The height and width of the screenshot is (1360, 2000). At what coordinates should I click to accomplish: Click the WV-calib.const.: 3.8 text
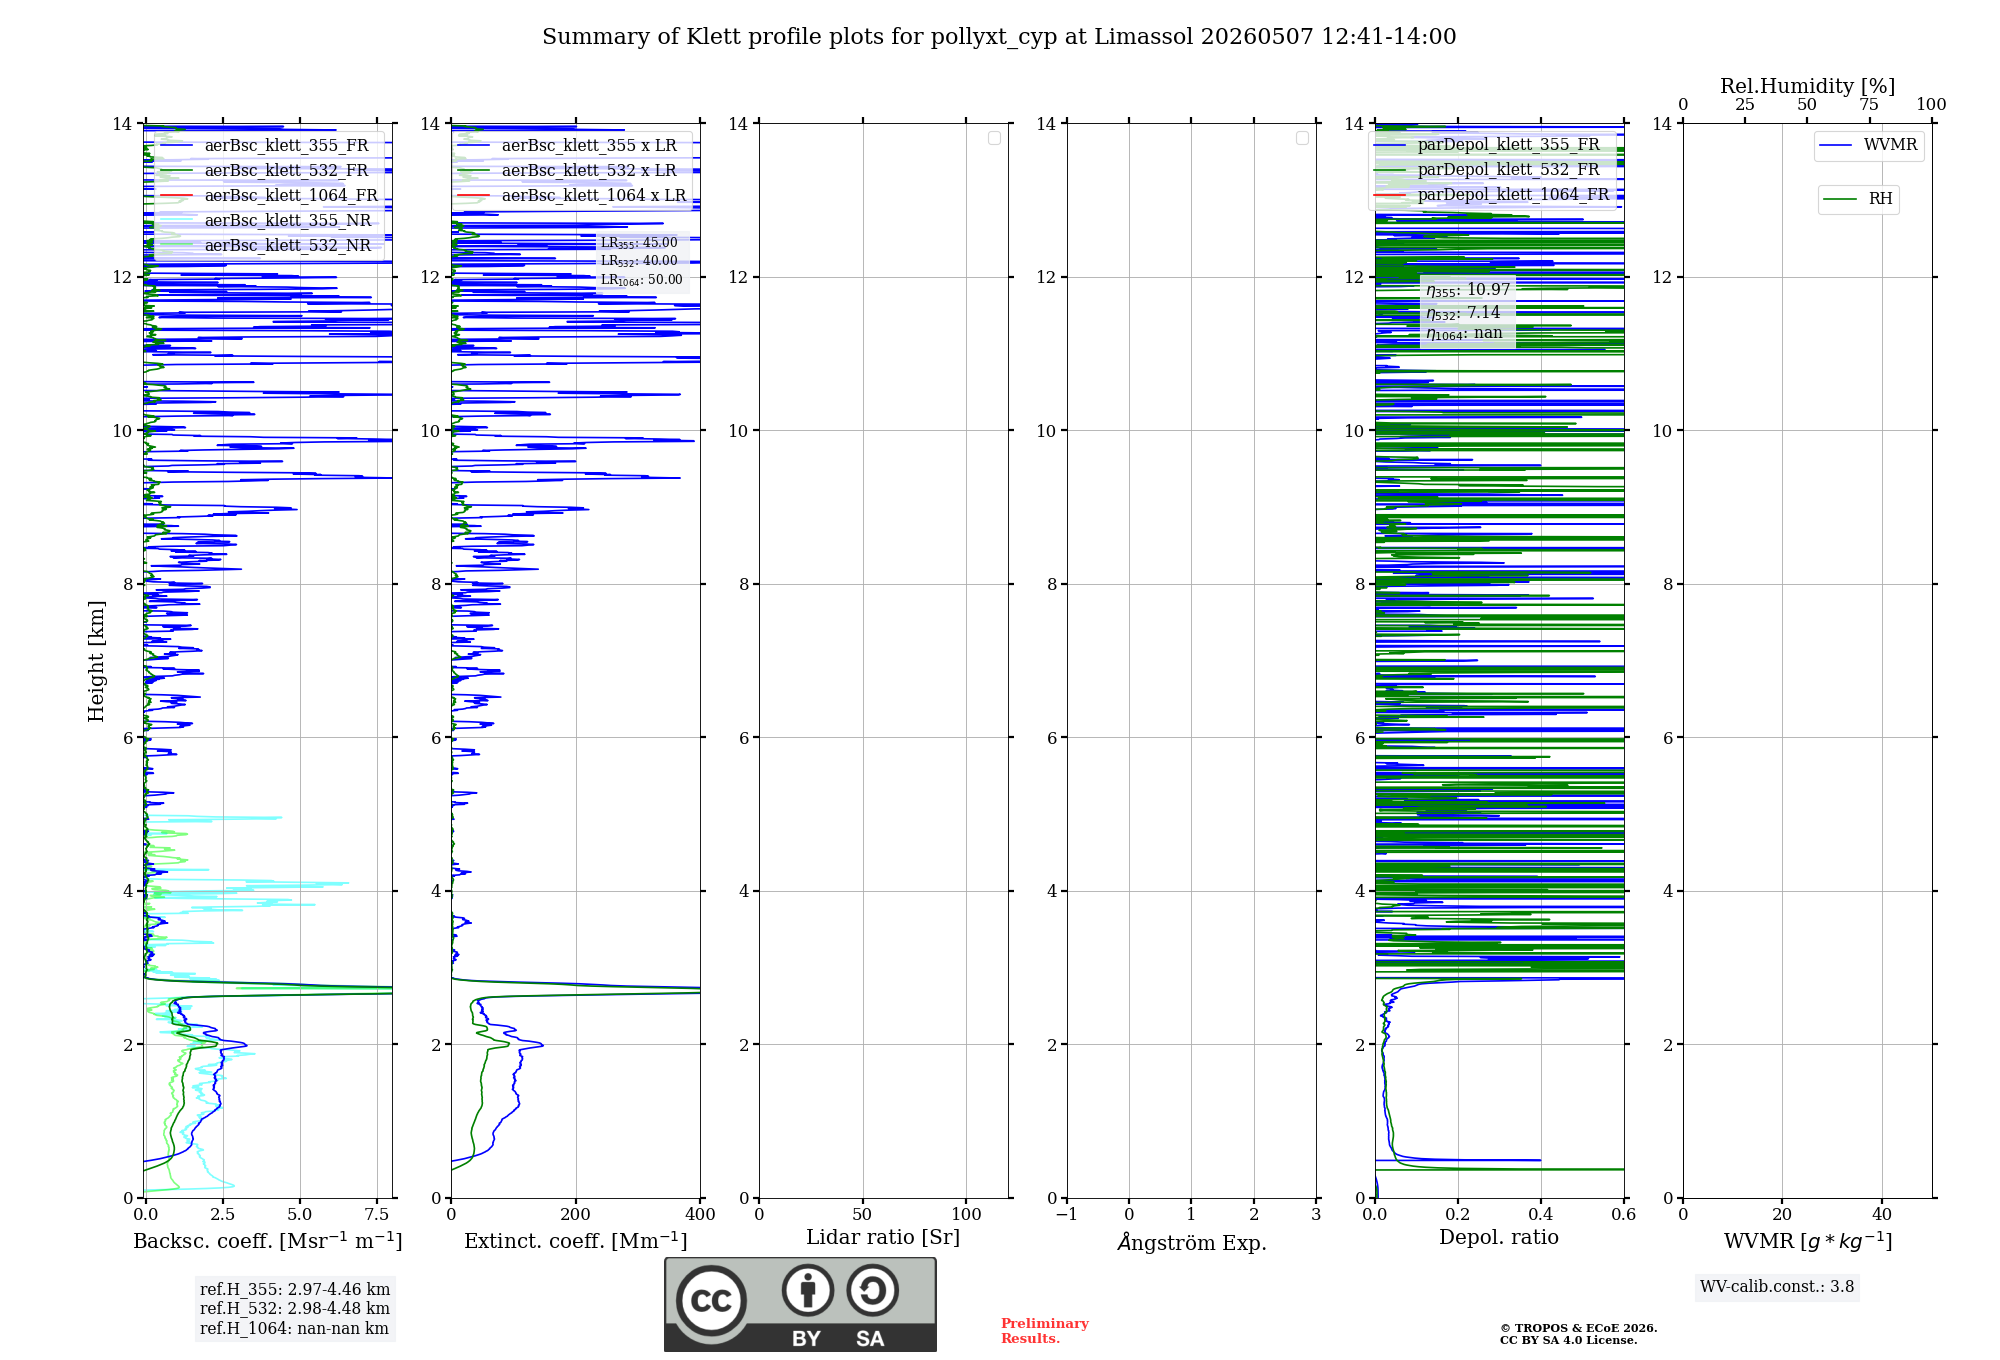tap(1777, 1287)
